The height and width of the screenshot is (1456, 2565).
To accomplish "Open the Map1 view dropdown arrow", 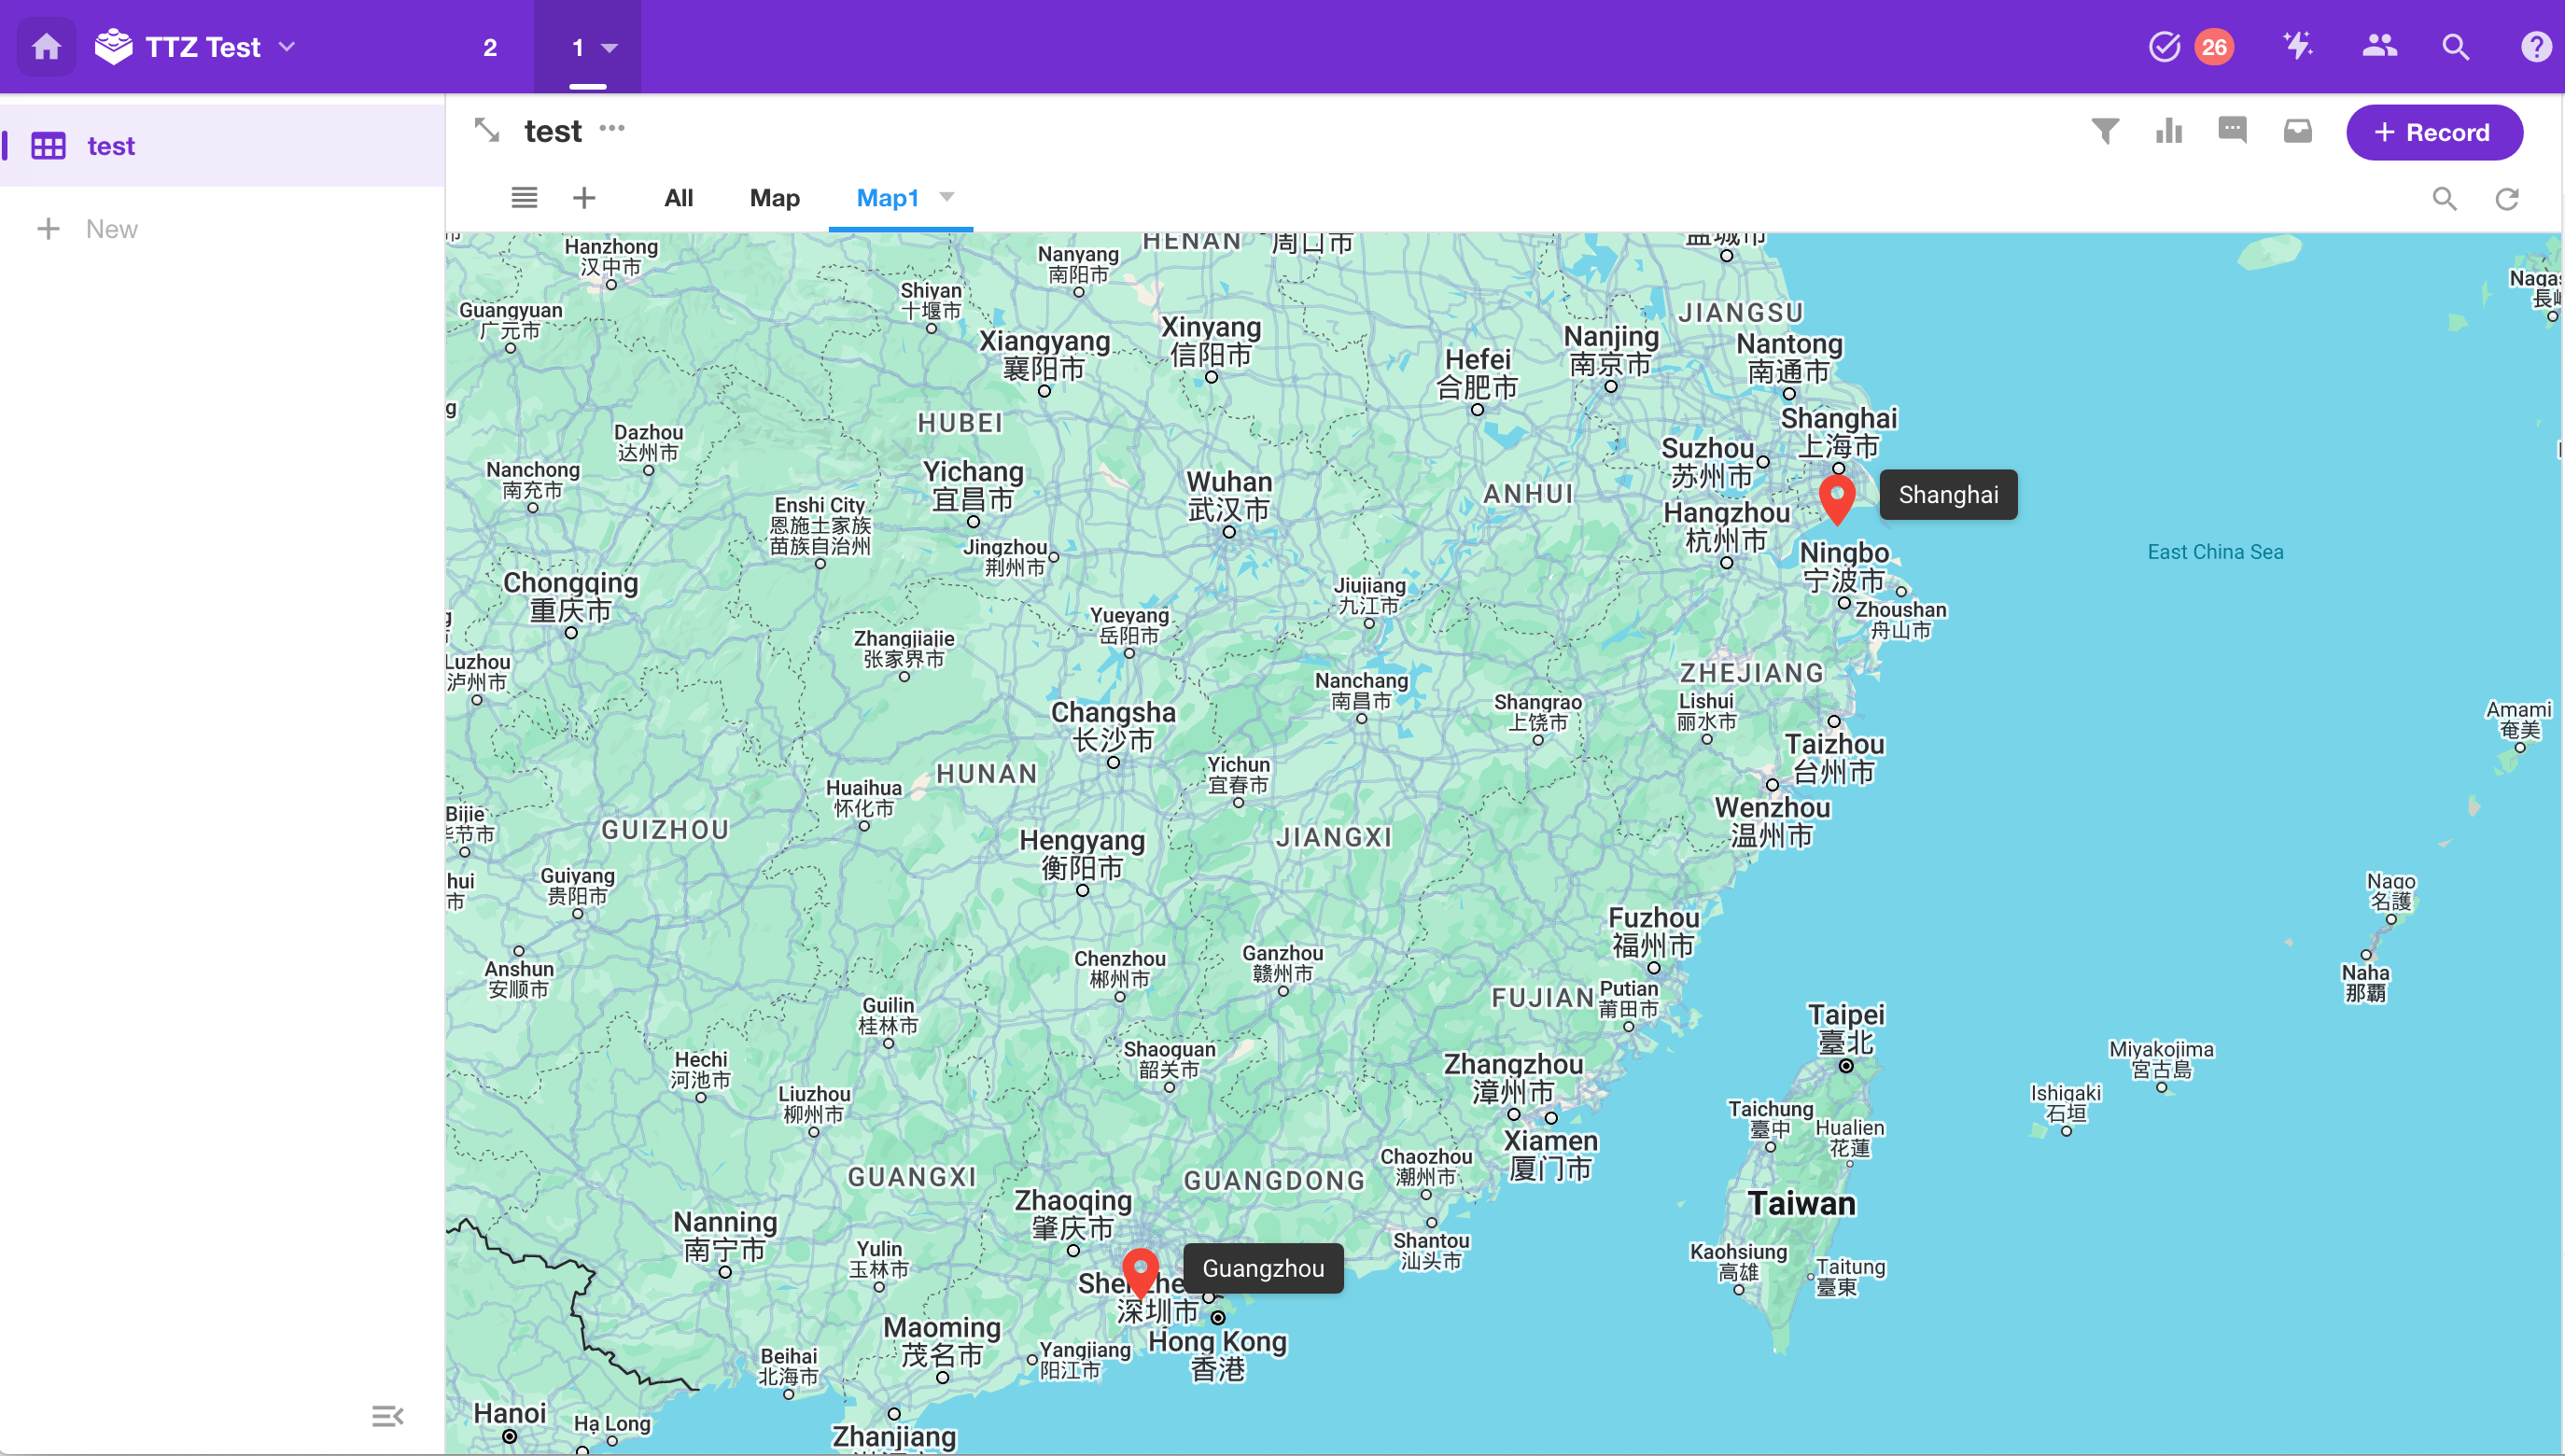I will (947, 197).
